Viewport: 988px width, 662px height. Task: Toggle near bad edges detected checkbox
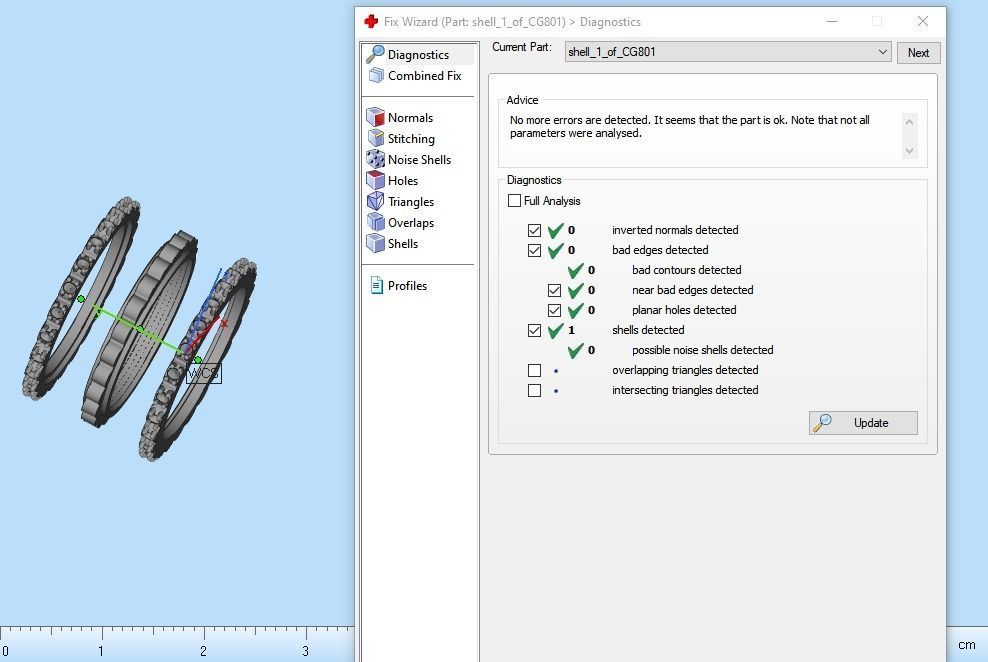click(554, 290)
